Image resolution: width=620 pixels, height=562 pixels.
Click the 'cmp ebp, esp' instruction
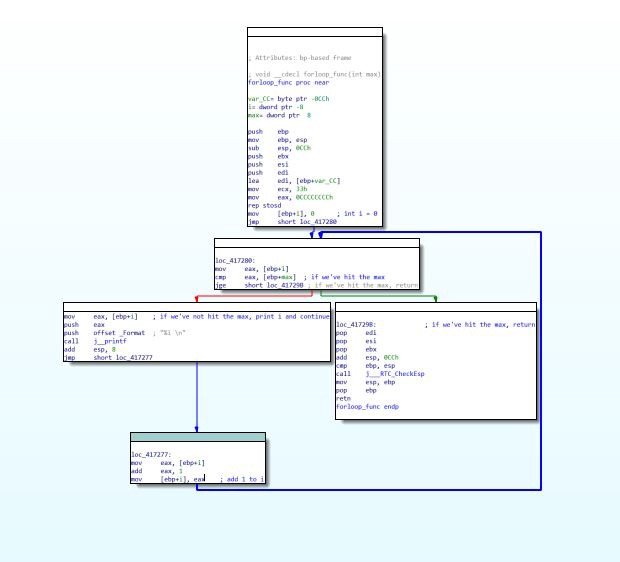(365, 366)
